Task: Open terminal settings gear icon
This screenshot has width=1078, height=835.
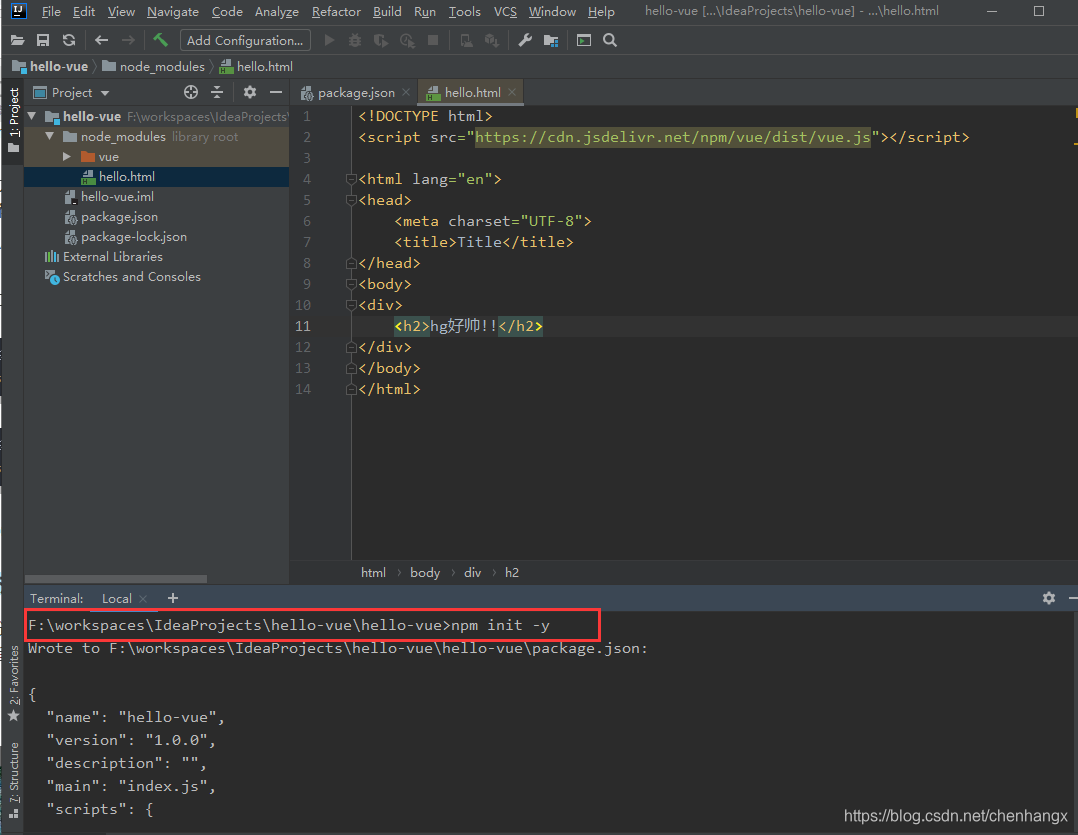Action: 1048,598
